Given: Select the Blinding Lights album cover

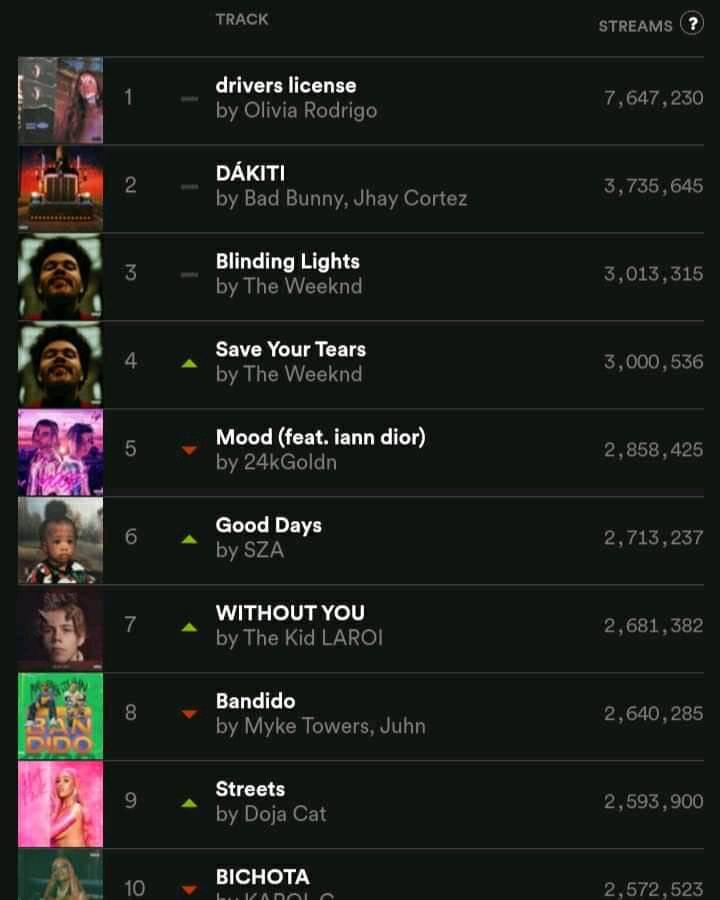Looking at the screenshot, I should (x=61, y=276).
